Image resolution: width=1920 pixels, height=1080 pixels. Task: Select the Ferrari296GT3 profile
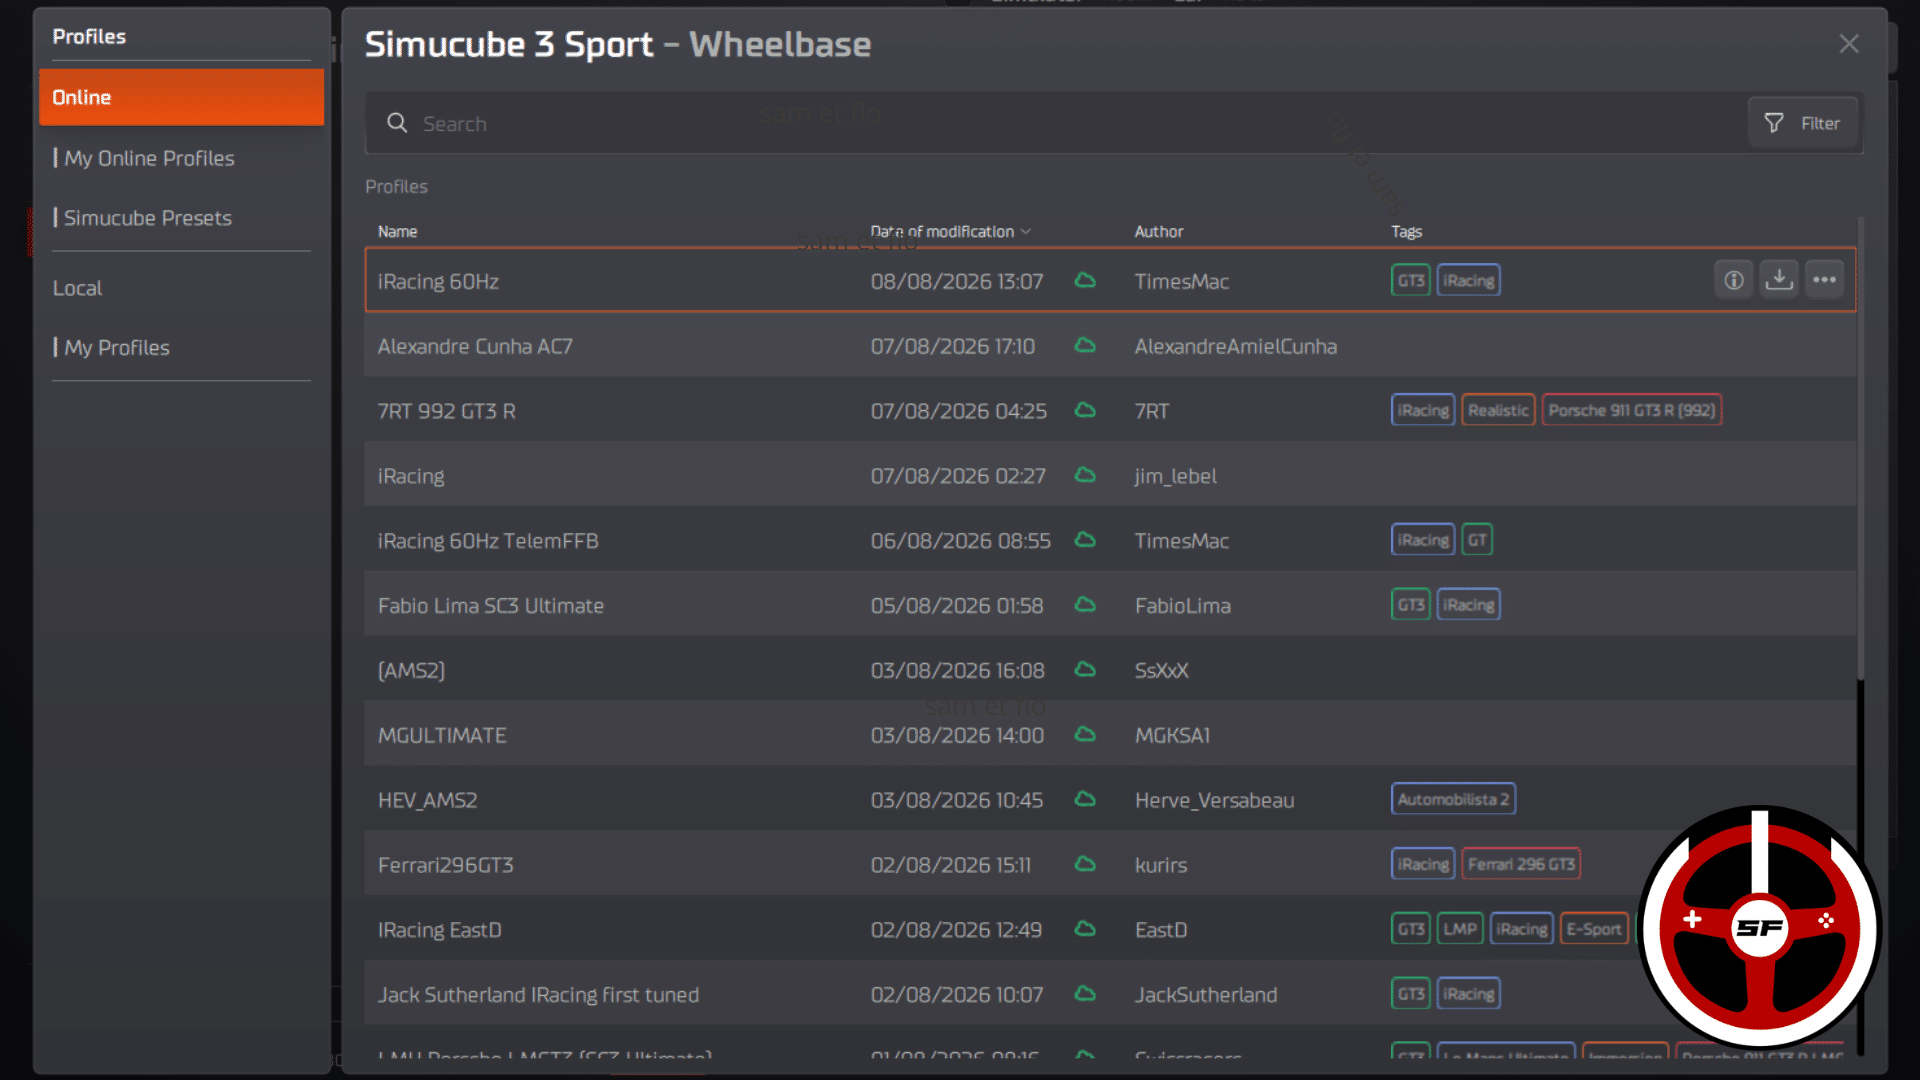pyautogui.click(x=445, y=865)
